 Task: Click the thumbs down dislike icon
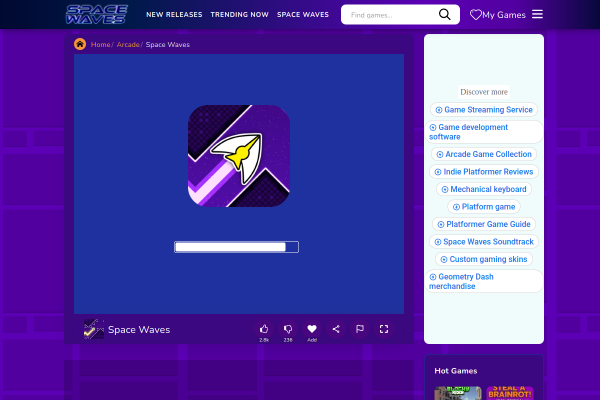coord(288,329)
